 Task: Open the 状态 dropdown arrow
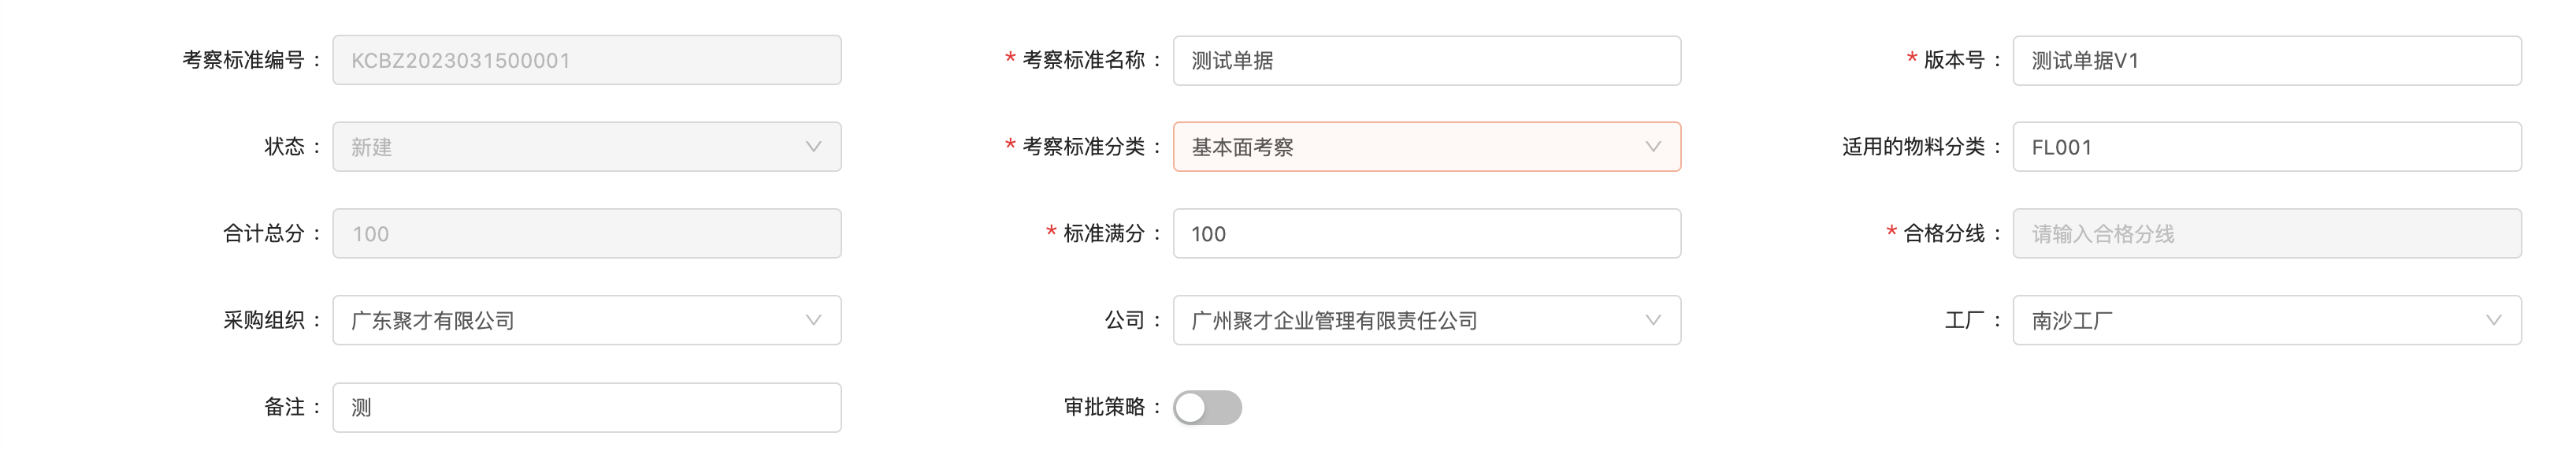(813, 147)
